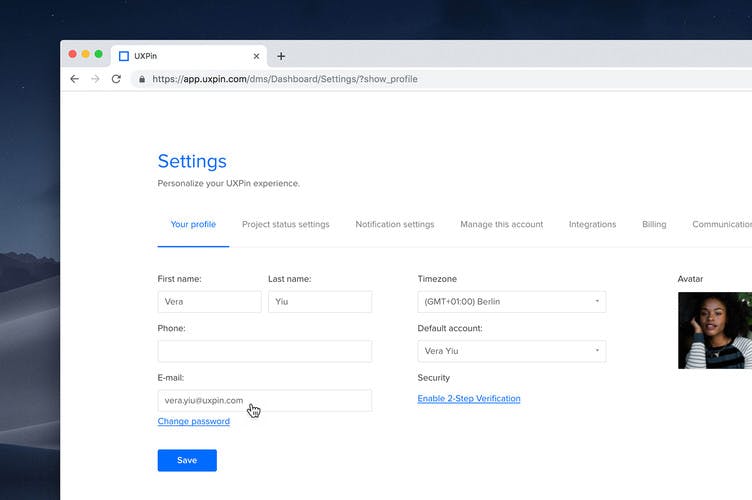
Task: Click the UXPin tab favicon
Action: [124, 56]
